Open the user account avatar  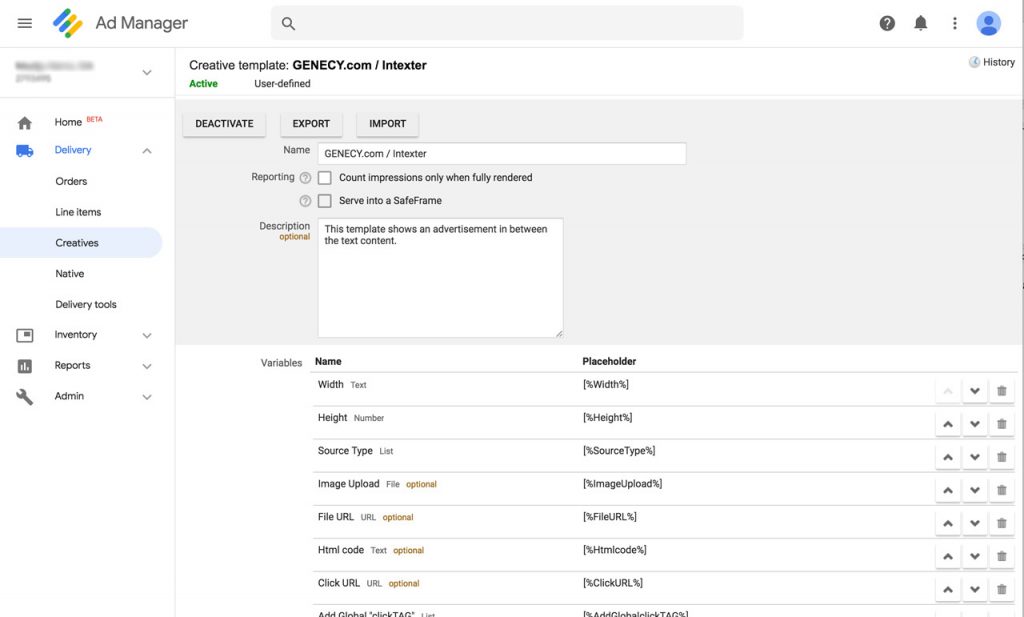click(x=989, y=24)
